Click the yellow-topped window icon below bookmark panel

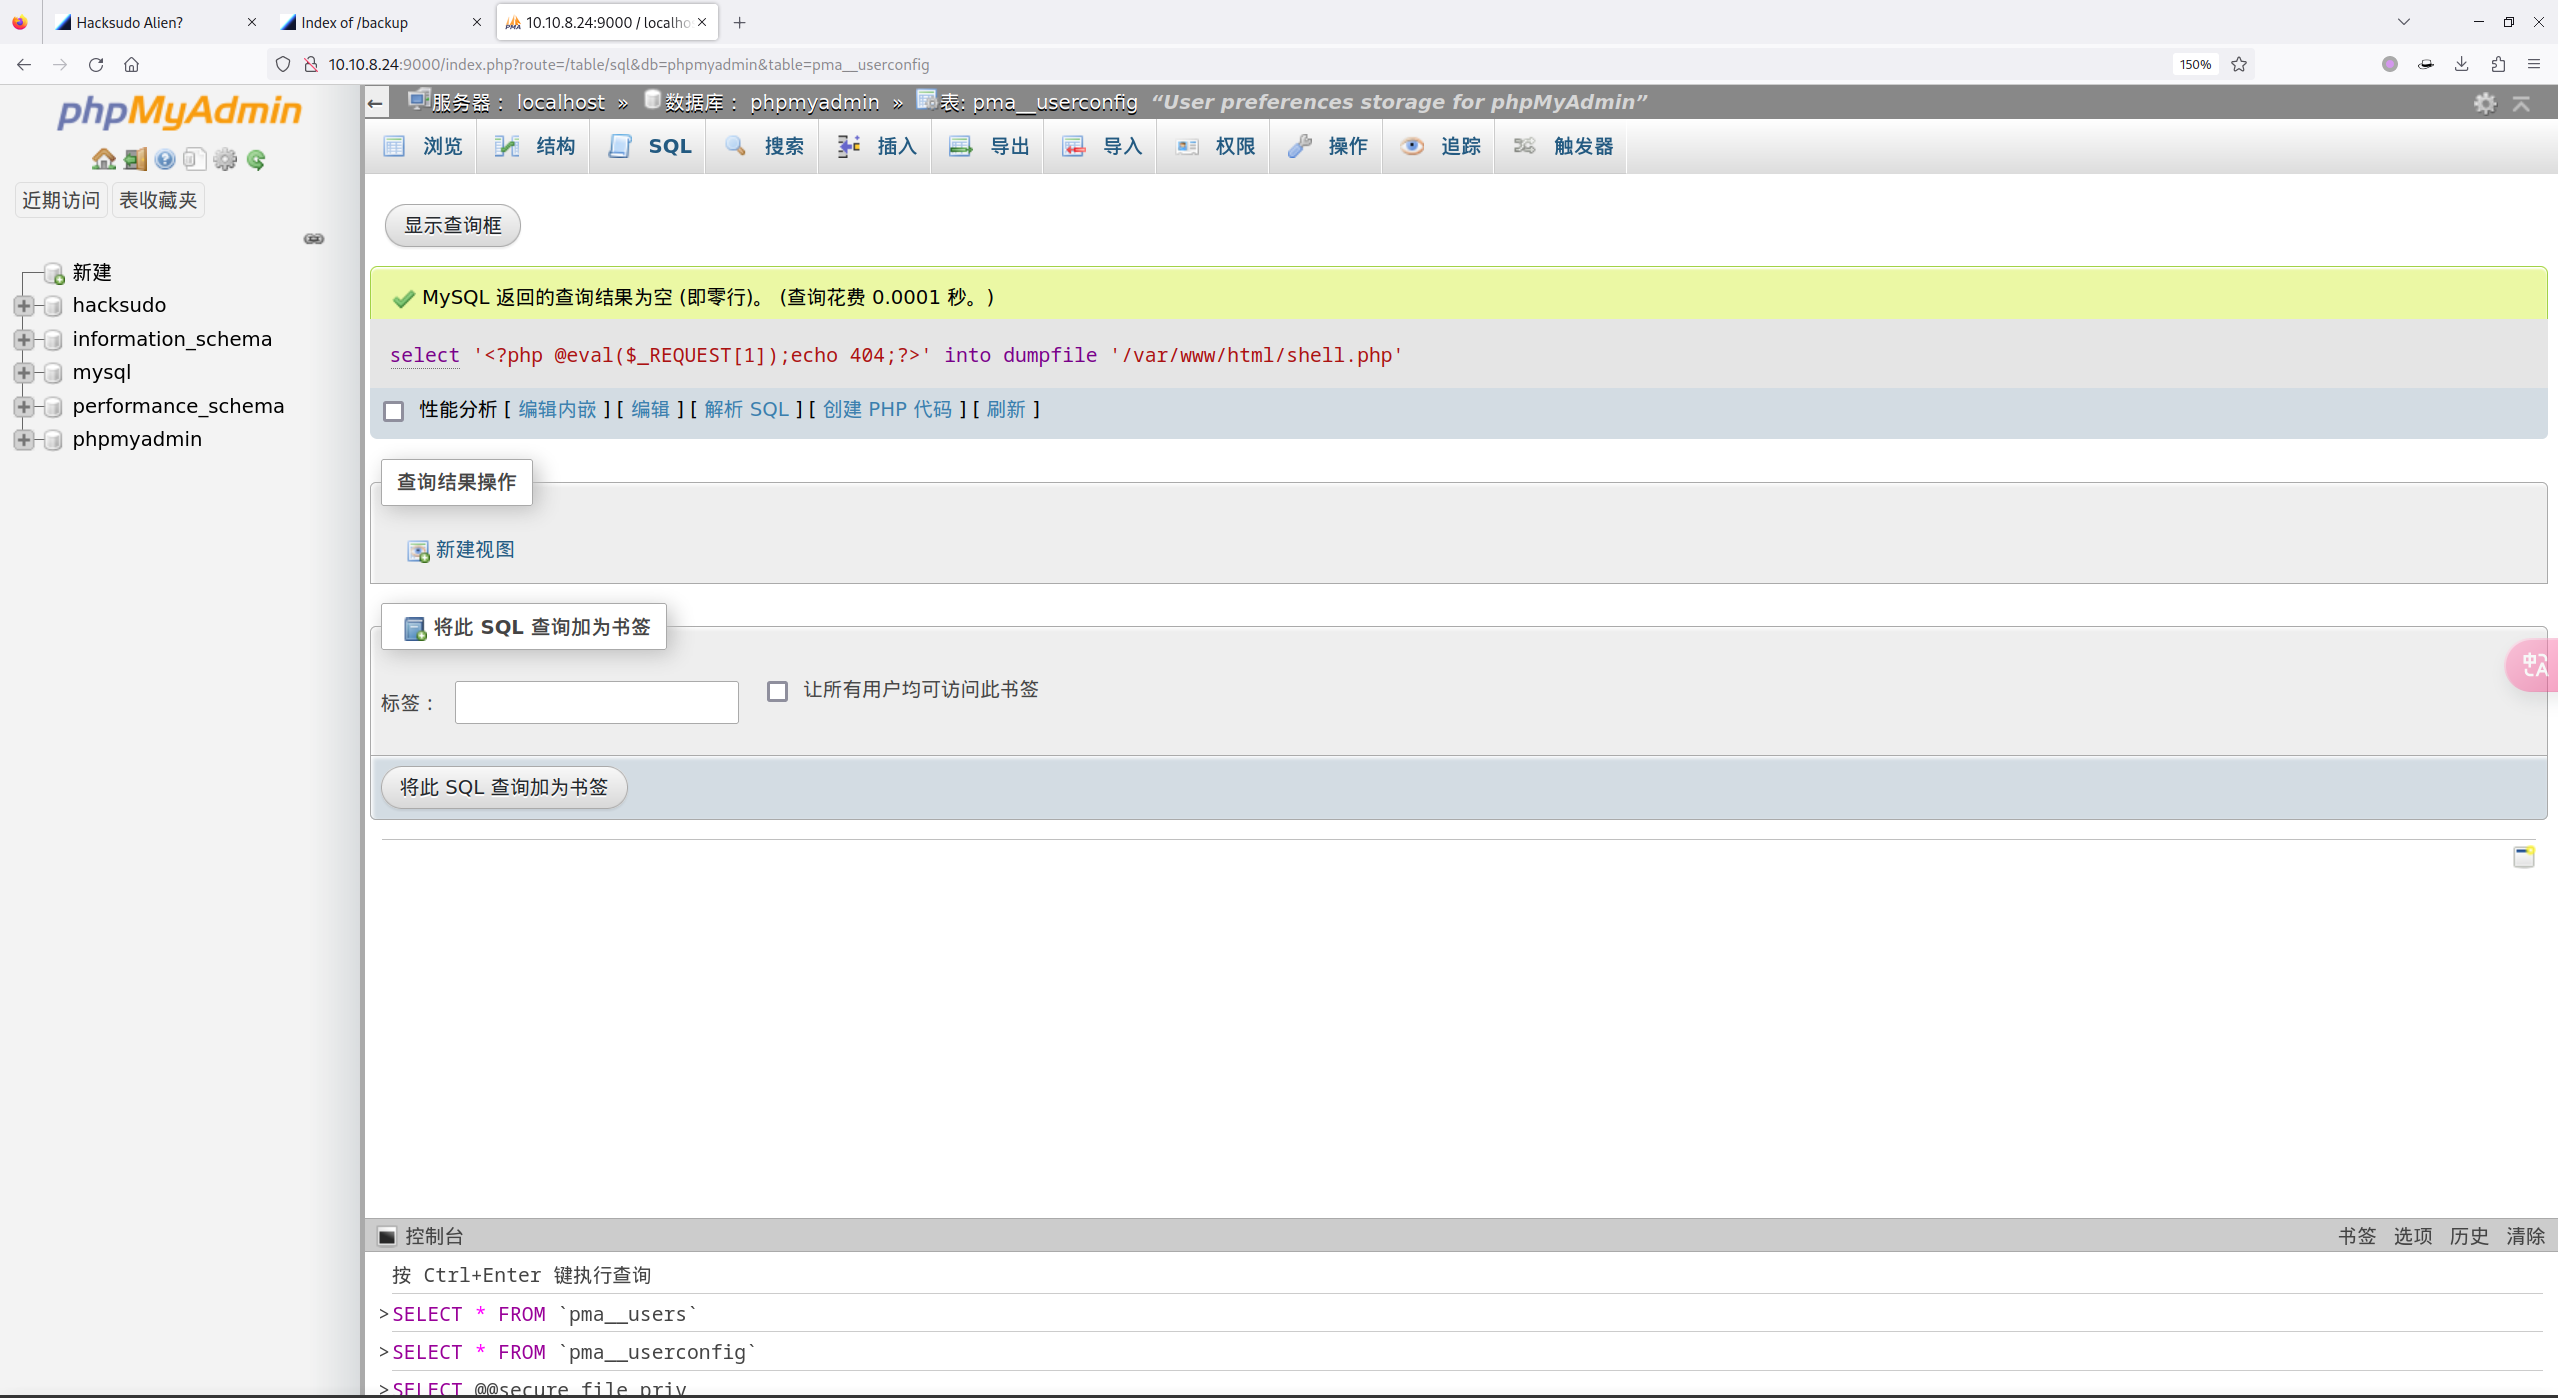coord(2524,856)
